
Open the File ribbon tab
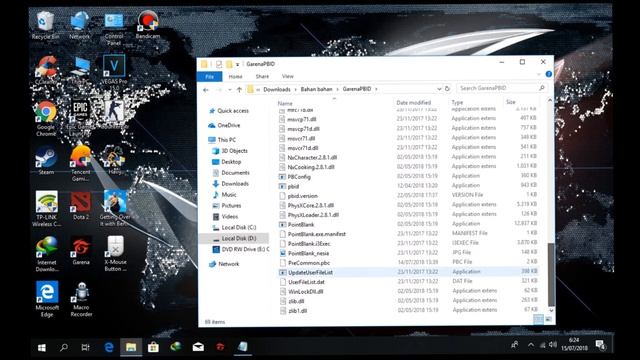tap(210, 76)
